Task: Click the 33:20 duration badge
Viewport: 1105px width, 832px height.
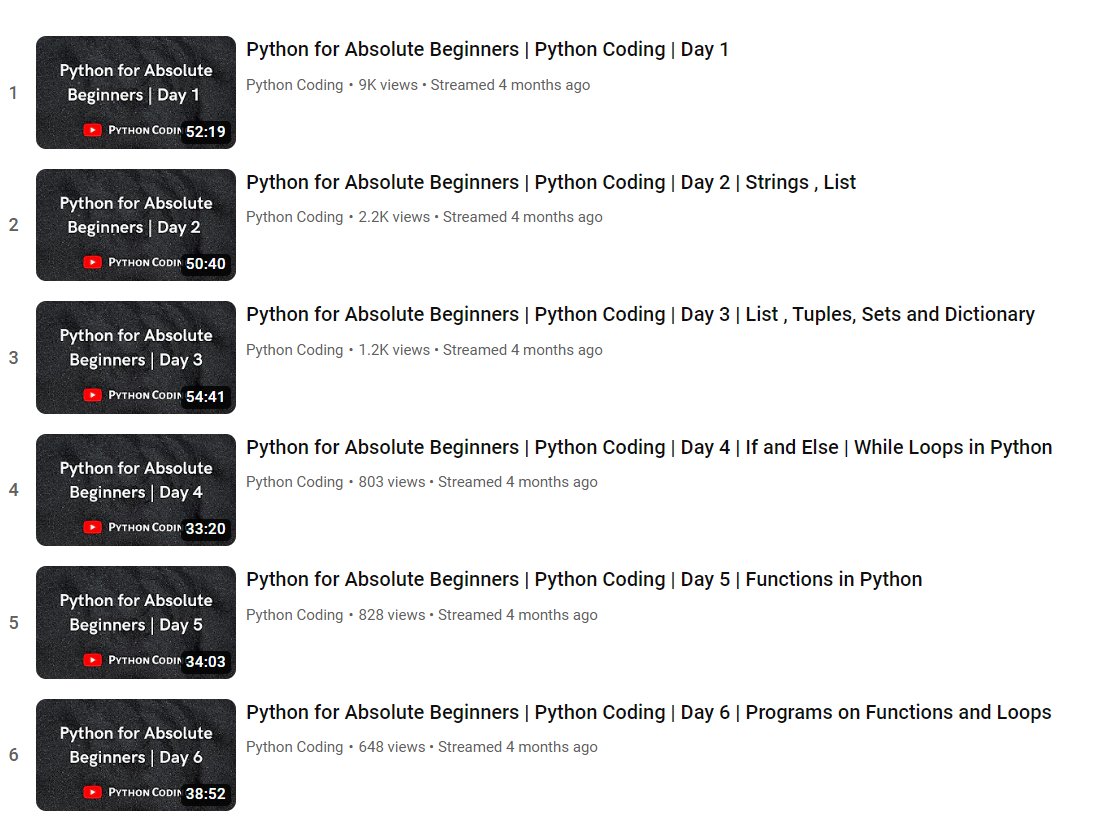Action: (x=206, y=529)
